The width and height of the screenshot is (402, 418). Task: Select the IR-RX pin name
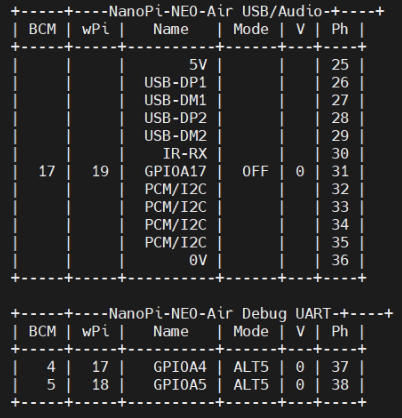coord(185,154)
